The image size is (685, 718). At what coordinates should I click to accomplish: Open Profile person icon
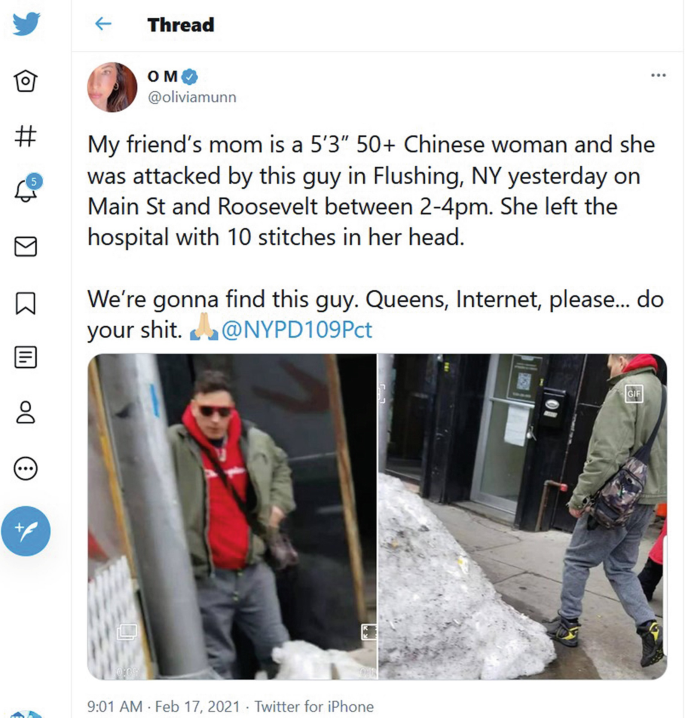26,413
